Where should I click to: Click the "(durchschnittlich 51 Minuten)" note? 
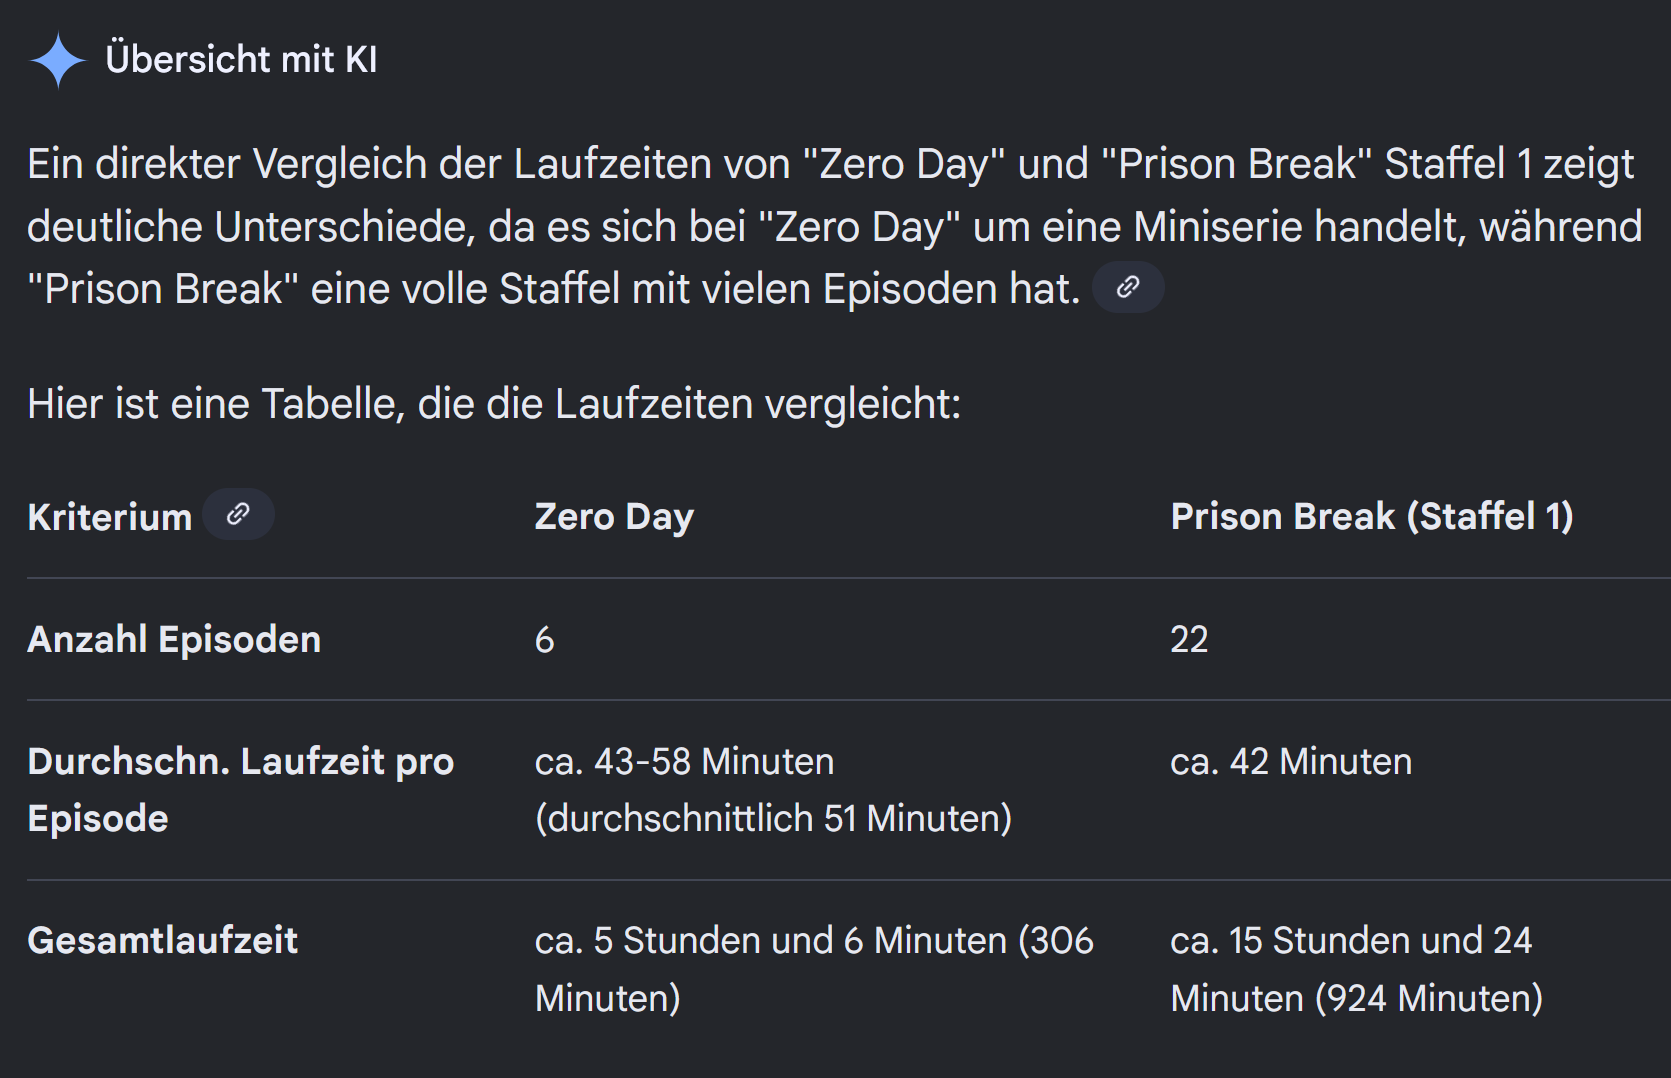click(773, 819)
